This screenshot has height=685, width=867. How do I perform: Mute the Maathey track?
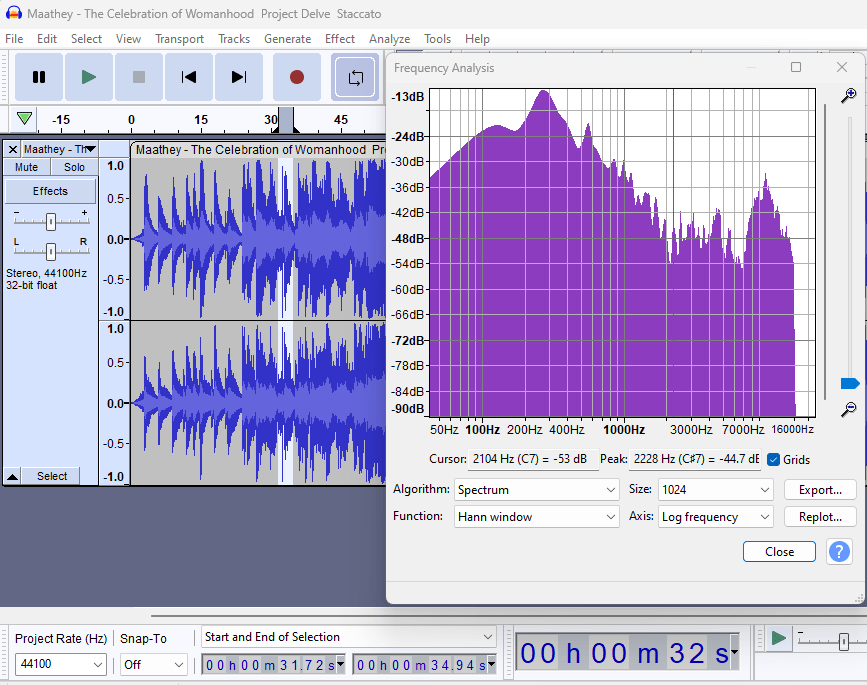27,167
